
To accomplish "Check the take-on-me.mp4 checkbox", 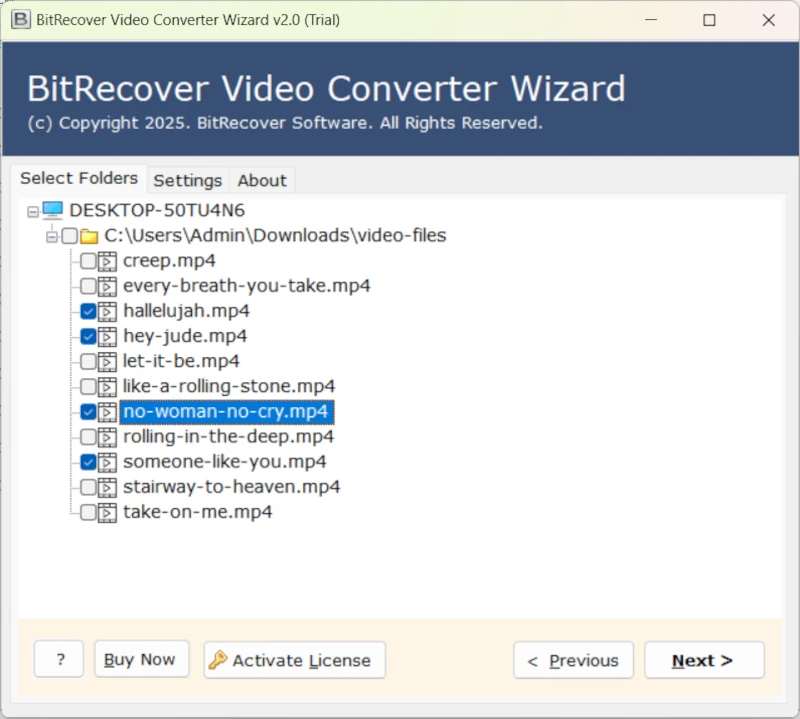I will click(x=88, y=512).
